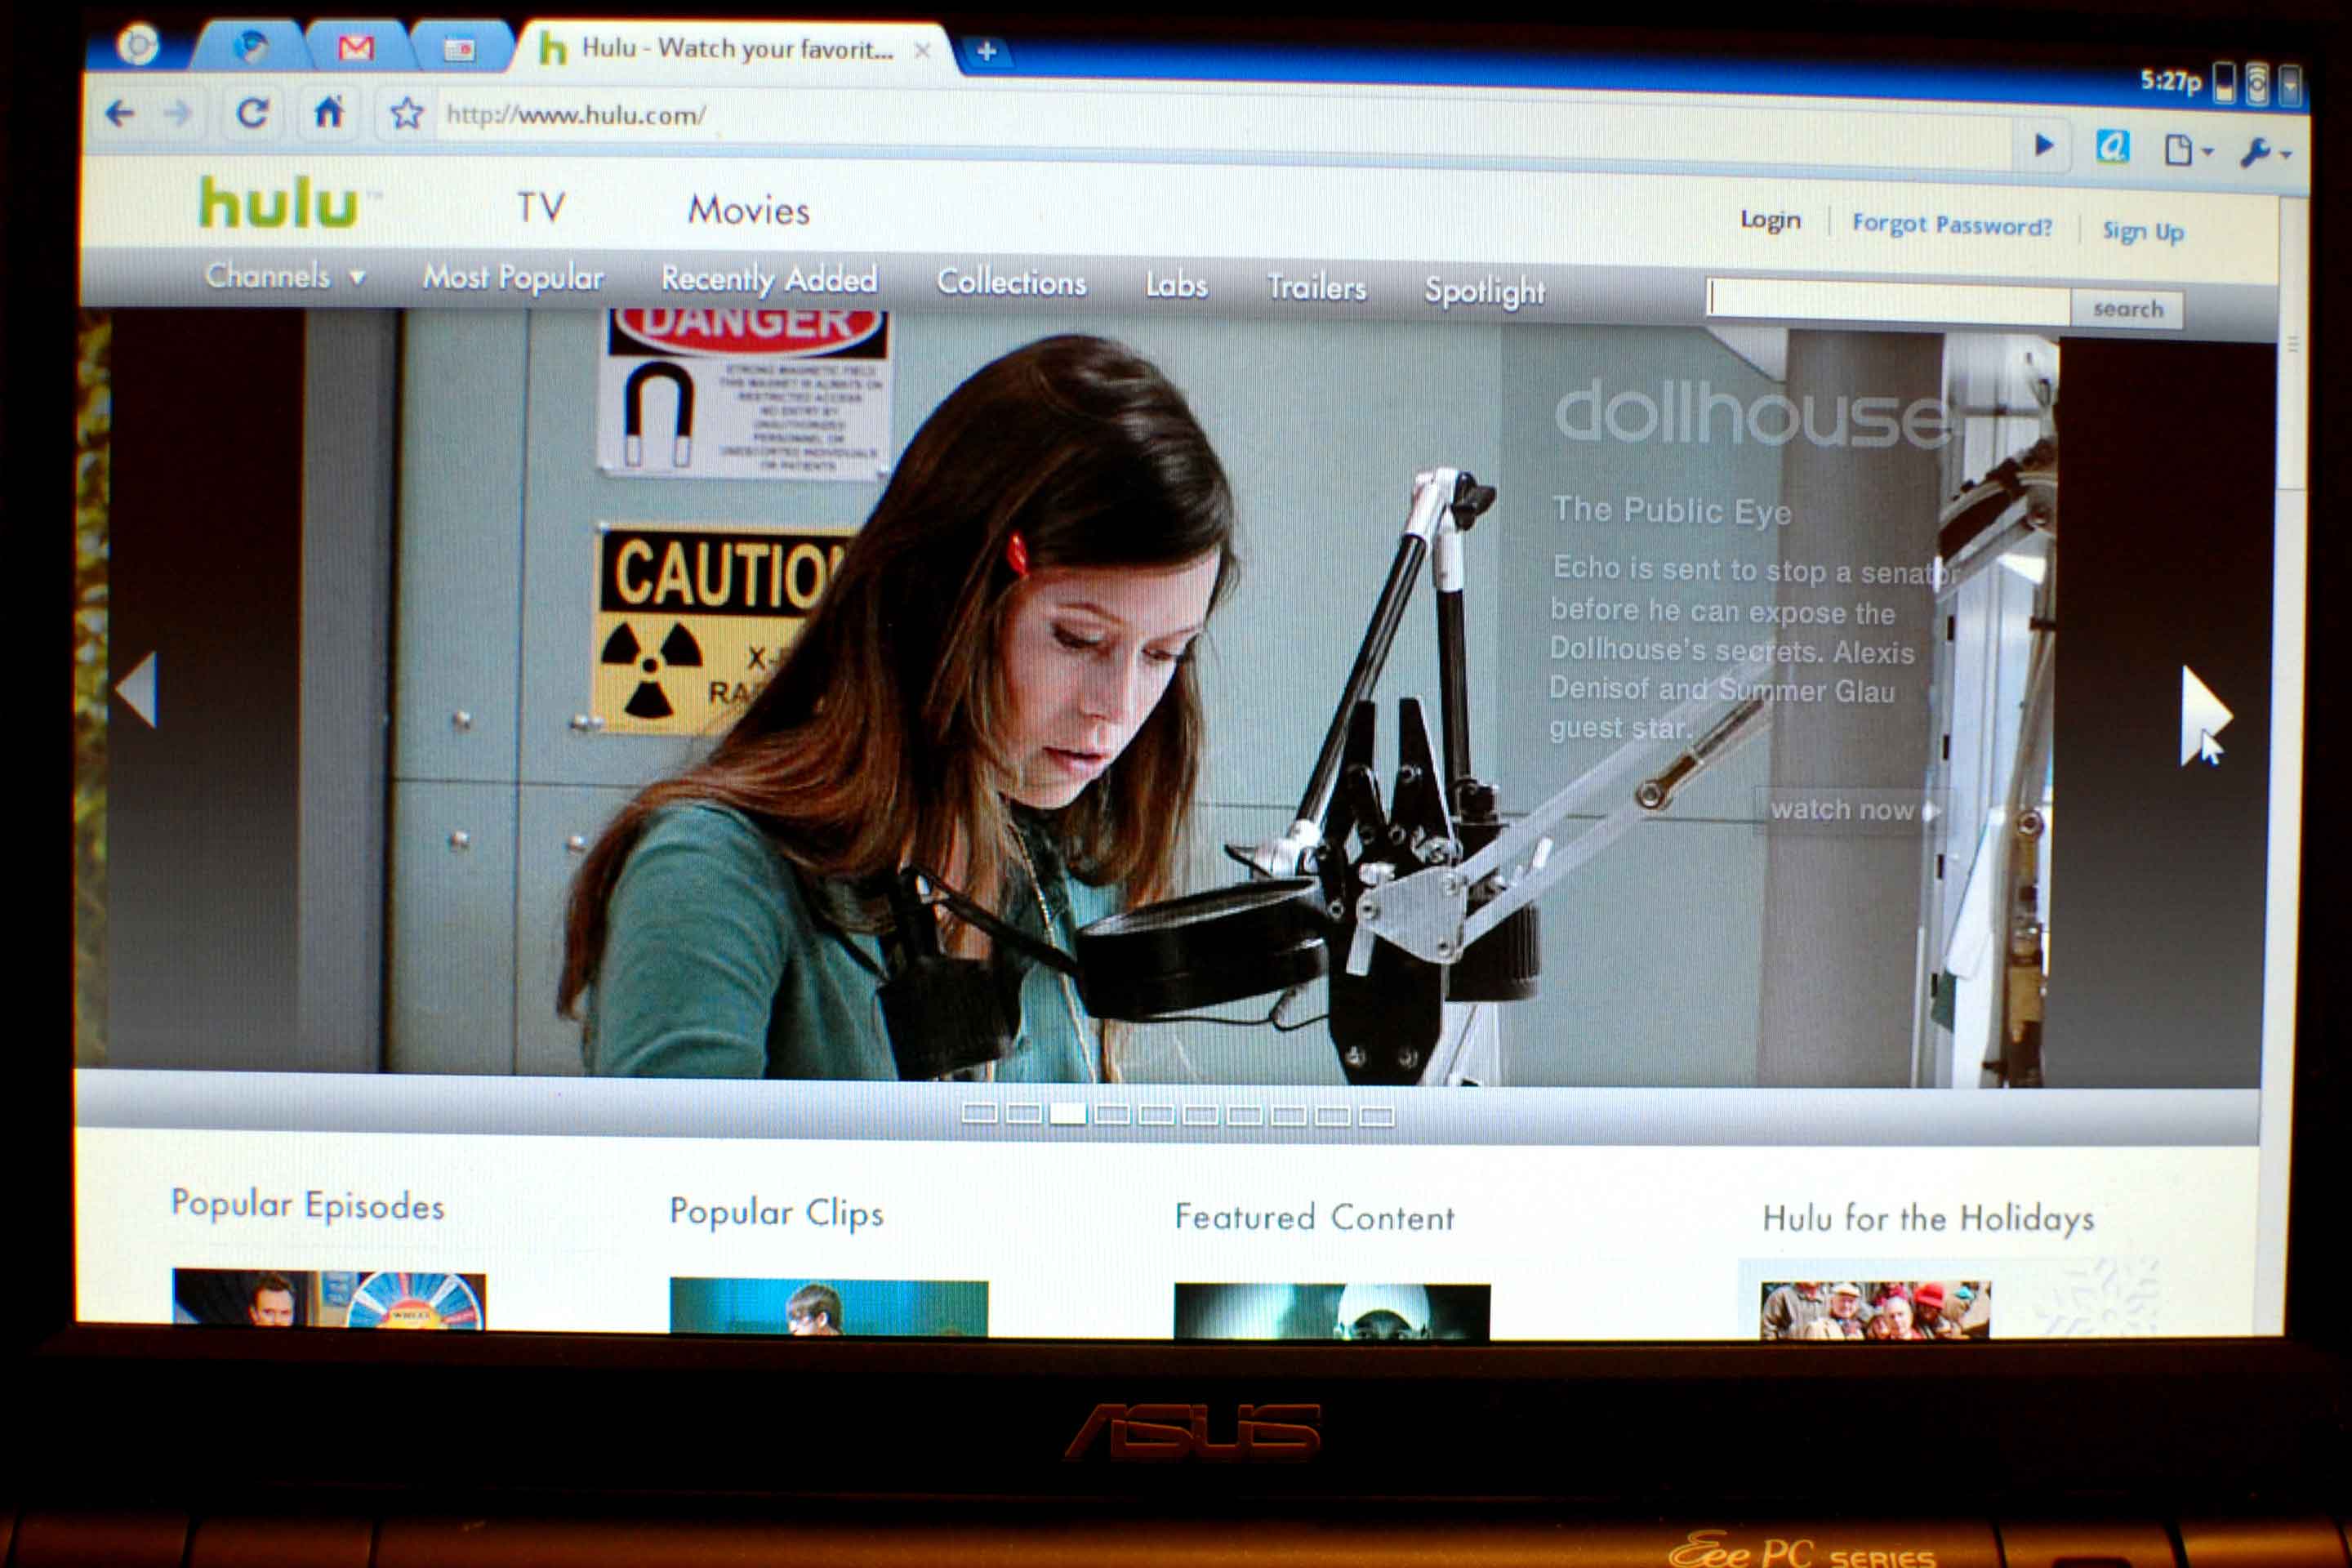Open the wrench settings menu
The width and height of the screenshot is (2352, 1568).
(2261, 153)
